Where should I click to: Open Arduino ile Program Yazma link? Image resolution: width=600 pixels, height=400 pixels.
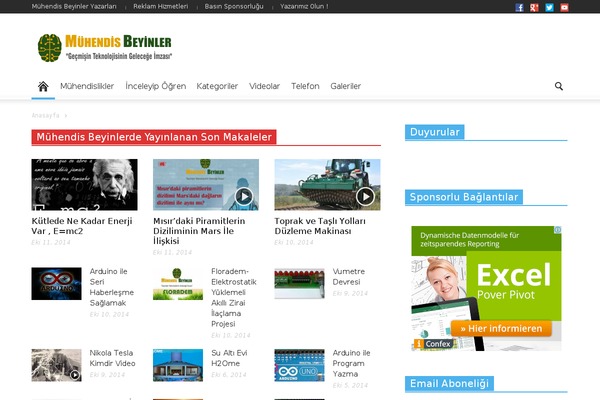click(351, 363)
